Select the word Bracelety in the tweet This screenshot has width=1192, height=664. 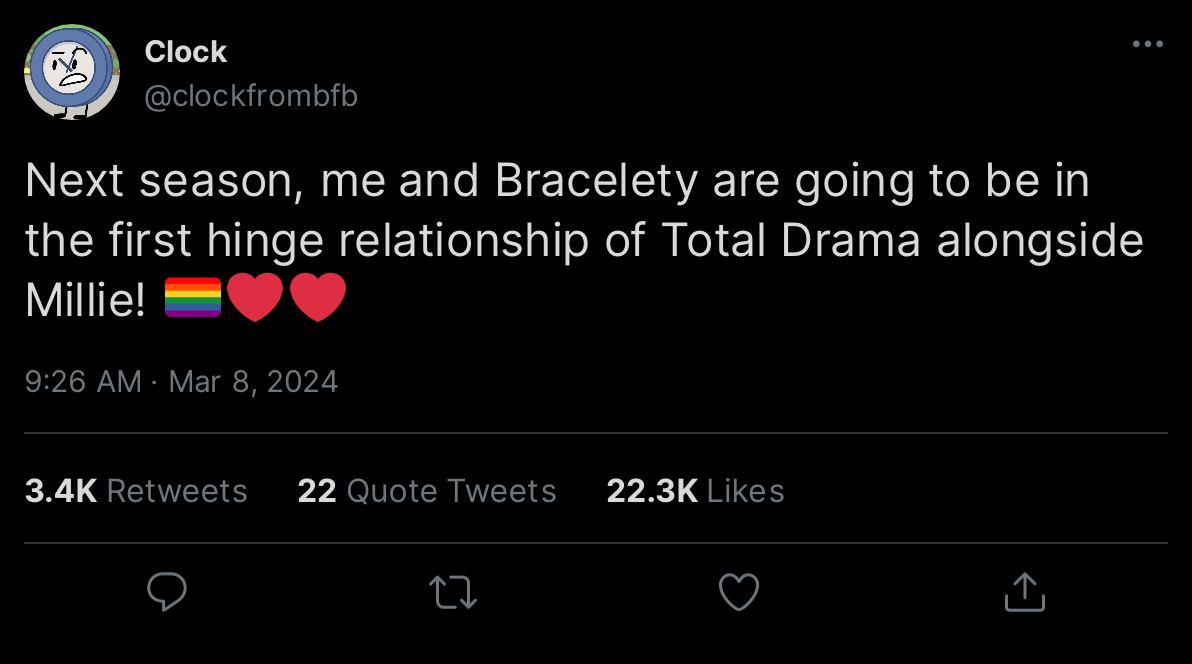click(x=597, y=180)
